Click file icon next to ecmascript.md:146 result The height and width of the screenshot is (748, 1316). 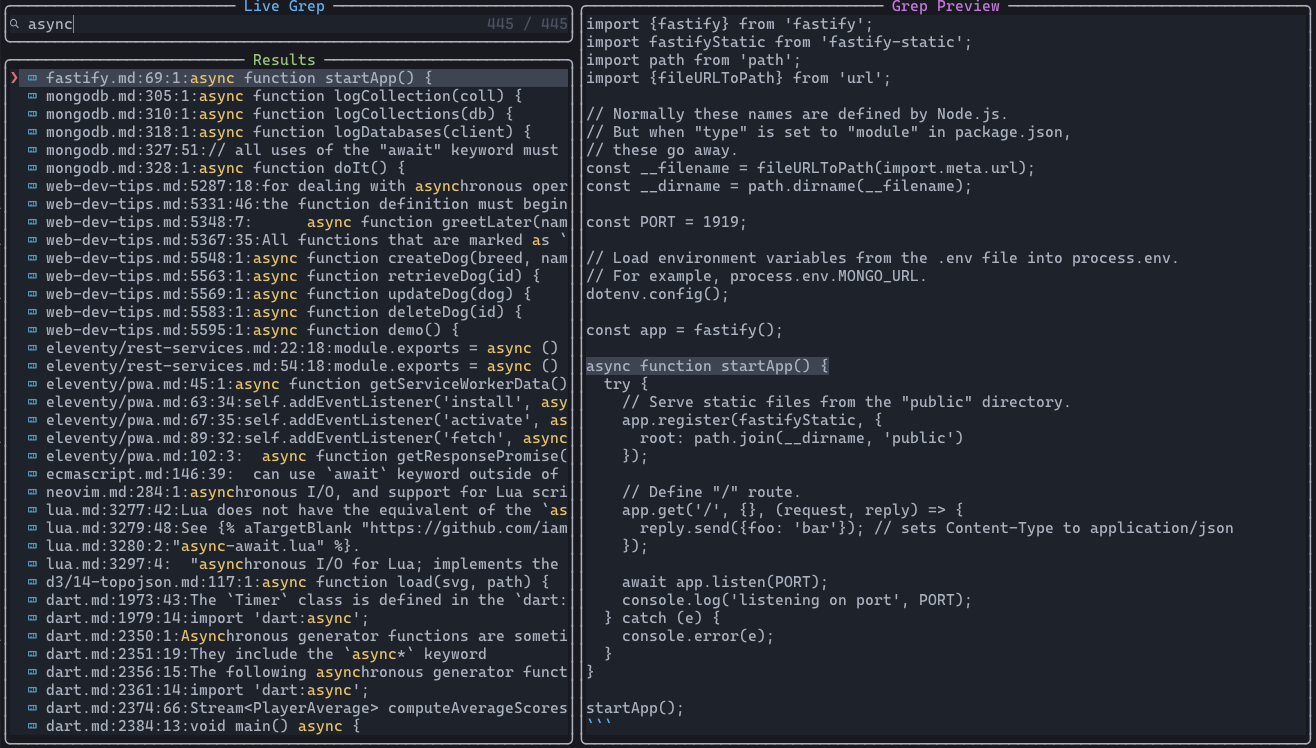tap(33, 474)
